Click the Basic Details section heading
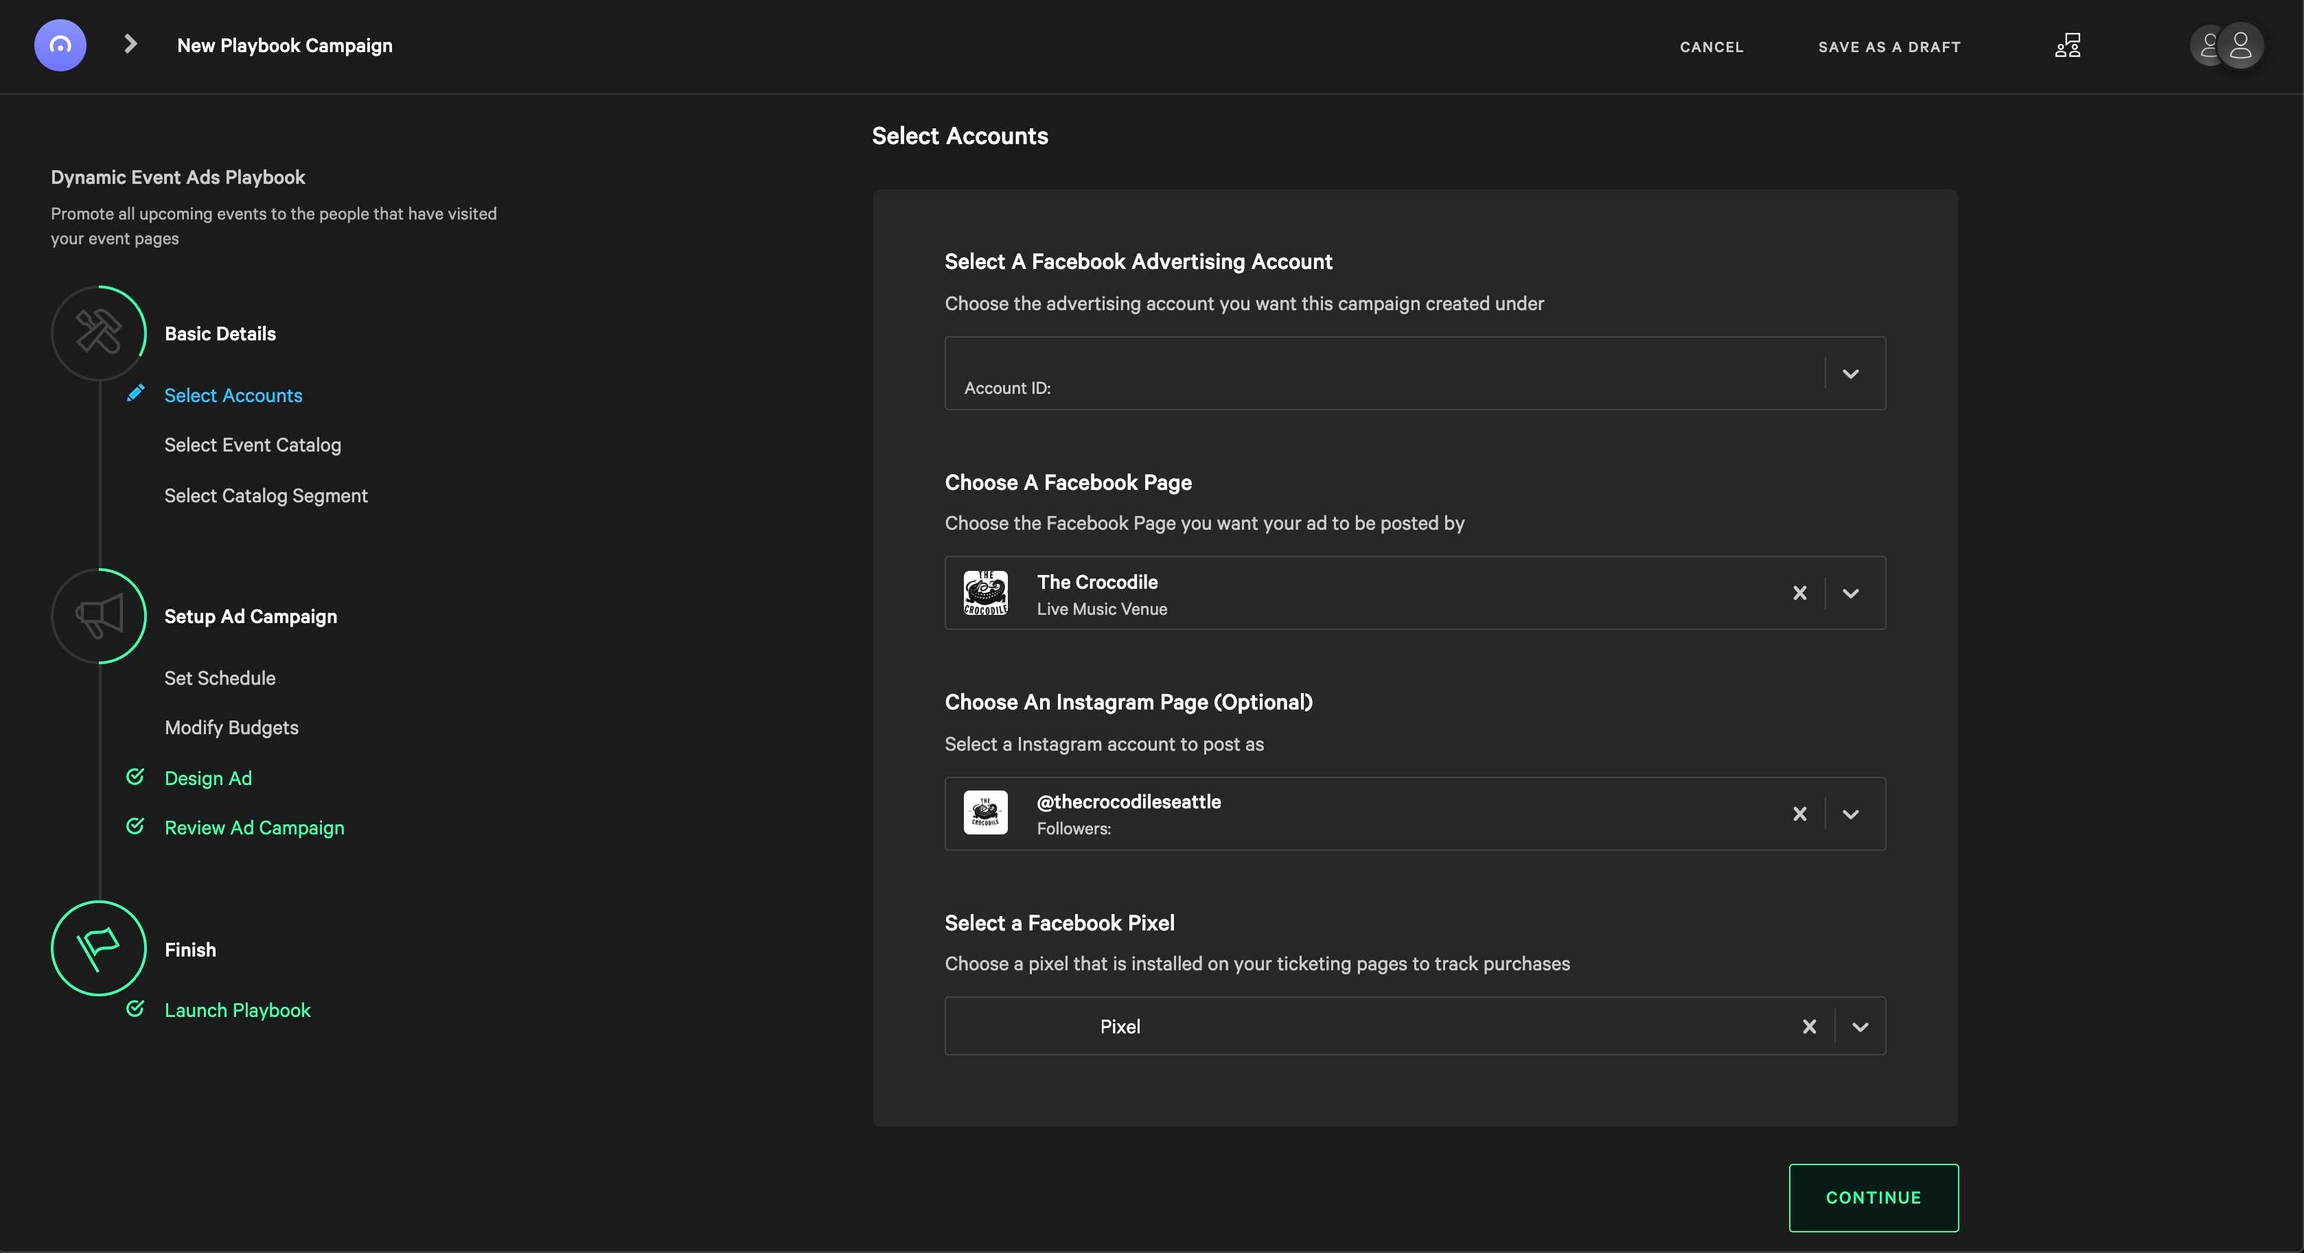This screenshot has width=2304, height=1253. point(220,334)
